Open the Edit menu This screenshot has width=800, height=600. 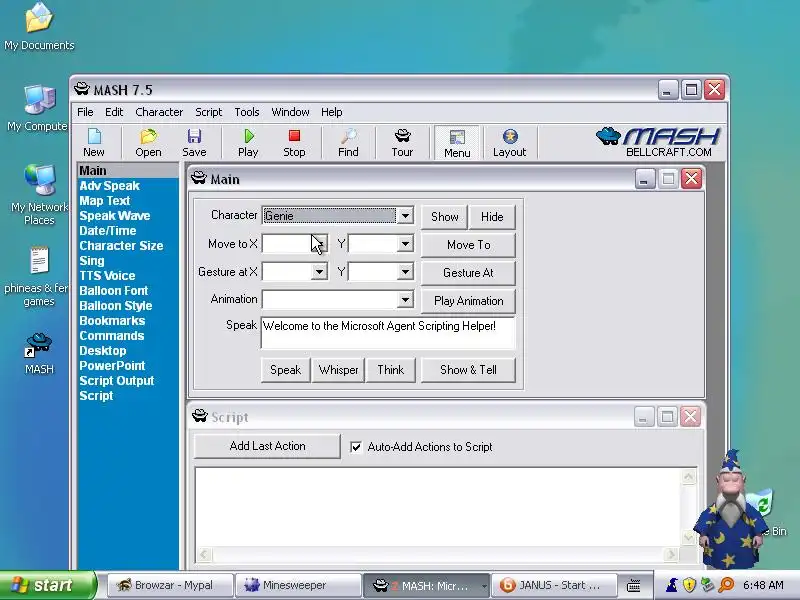pyautogui.click(x=114, y=112)
